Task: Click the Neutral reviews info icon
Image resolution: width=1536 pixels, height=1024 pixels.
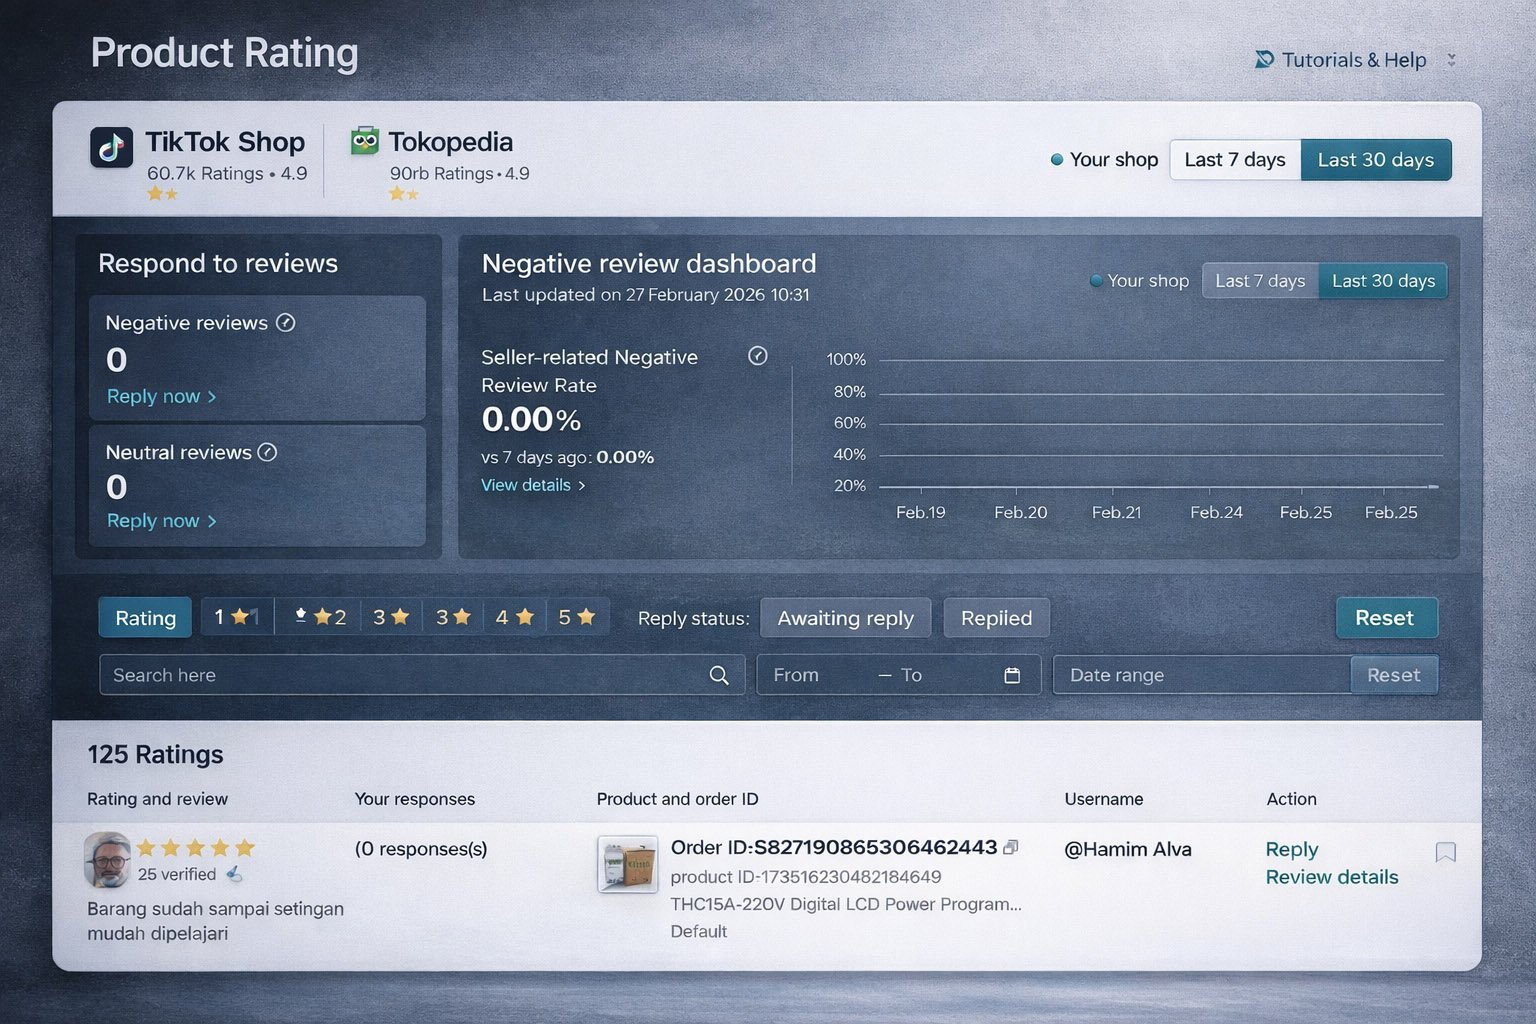Action: tap(267, 452)
